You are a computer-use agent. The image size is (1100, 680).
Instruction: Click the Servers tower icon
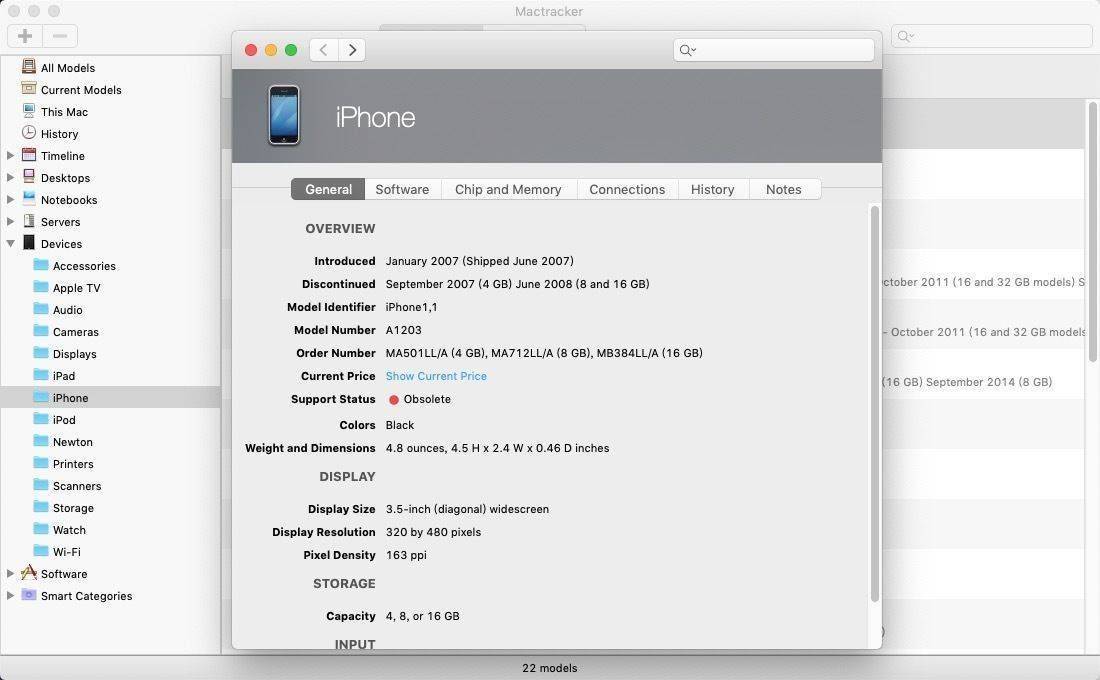click(x=29, y=221)
